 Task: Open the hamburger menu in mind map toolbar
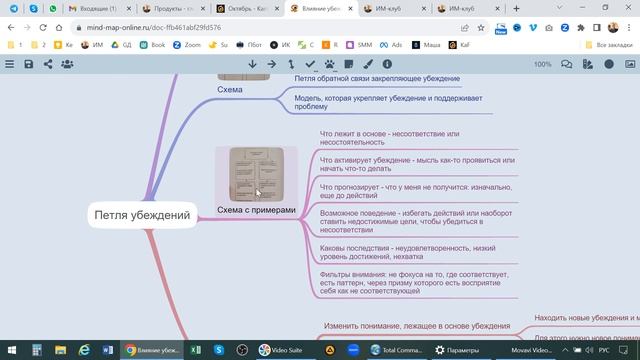(9, 64)
